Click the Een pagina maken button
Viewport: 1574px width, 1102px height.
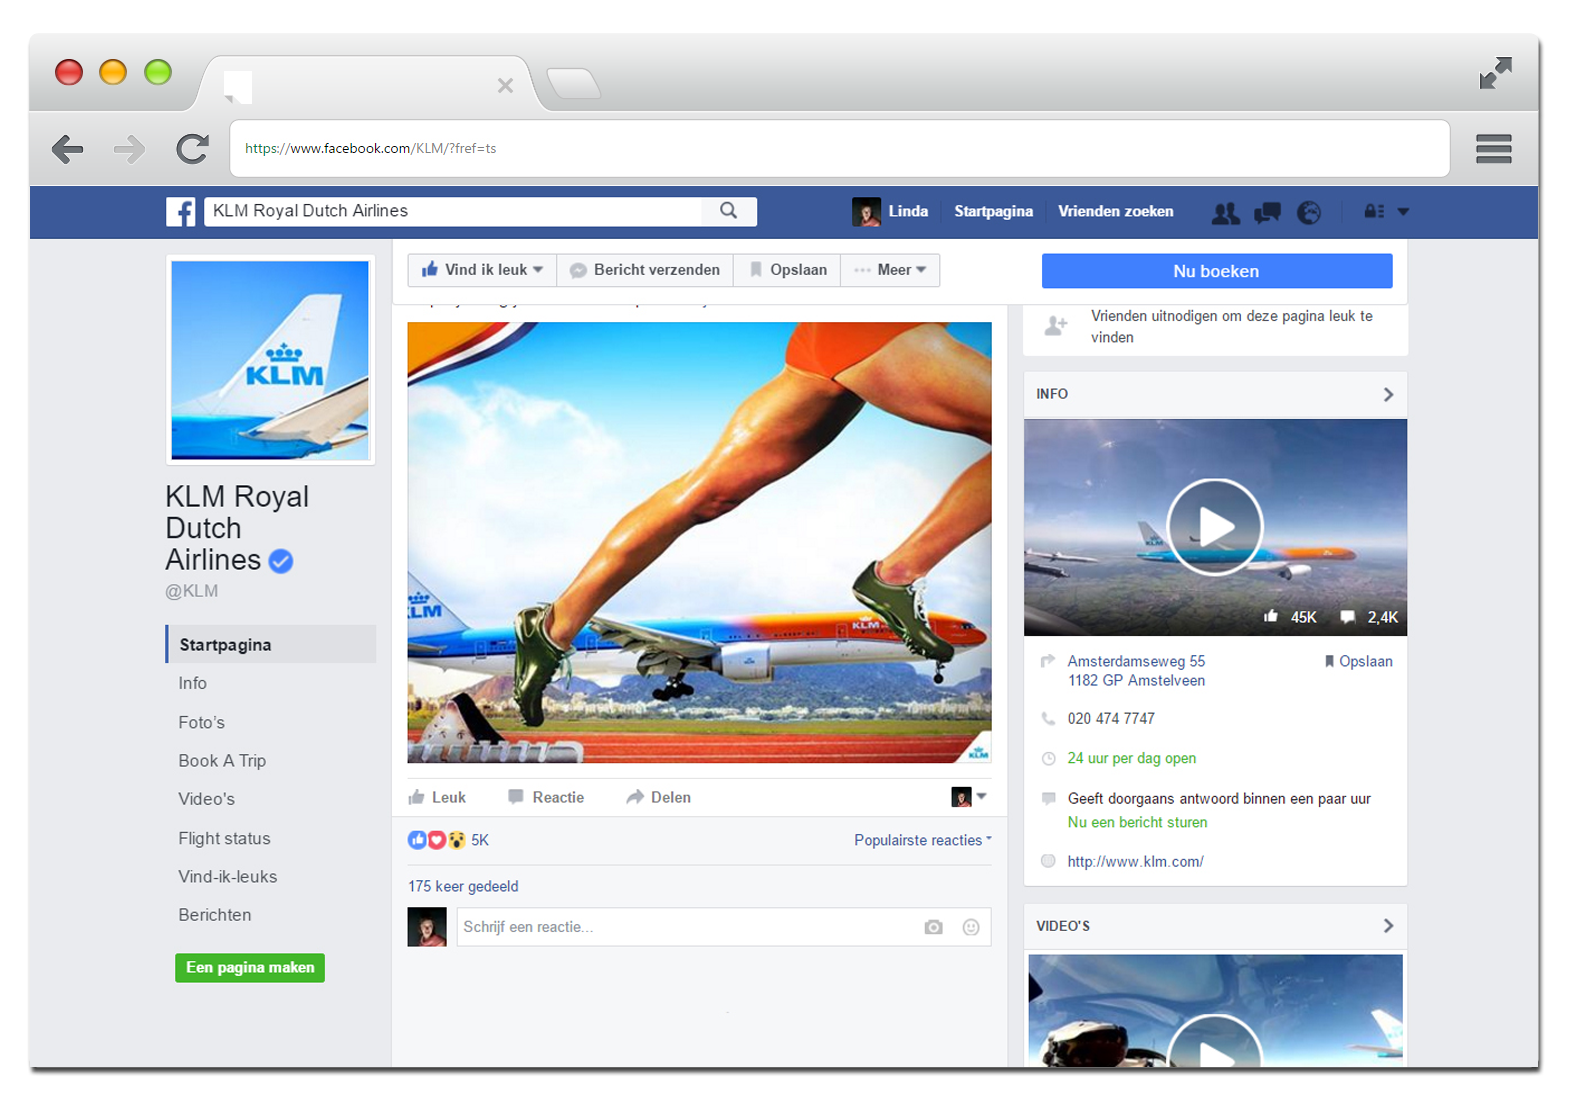click(250, 968)
